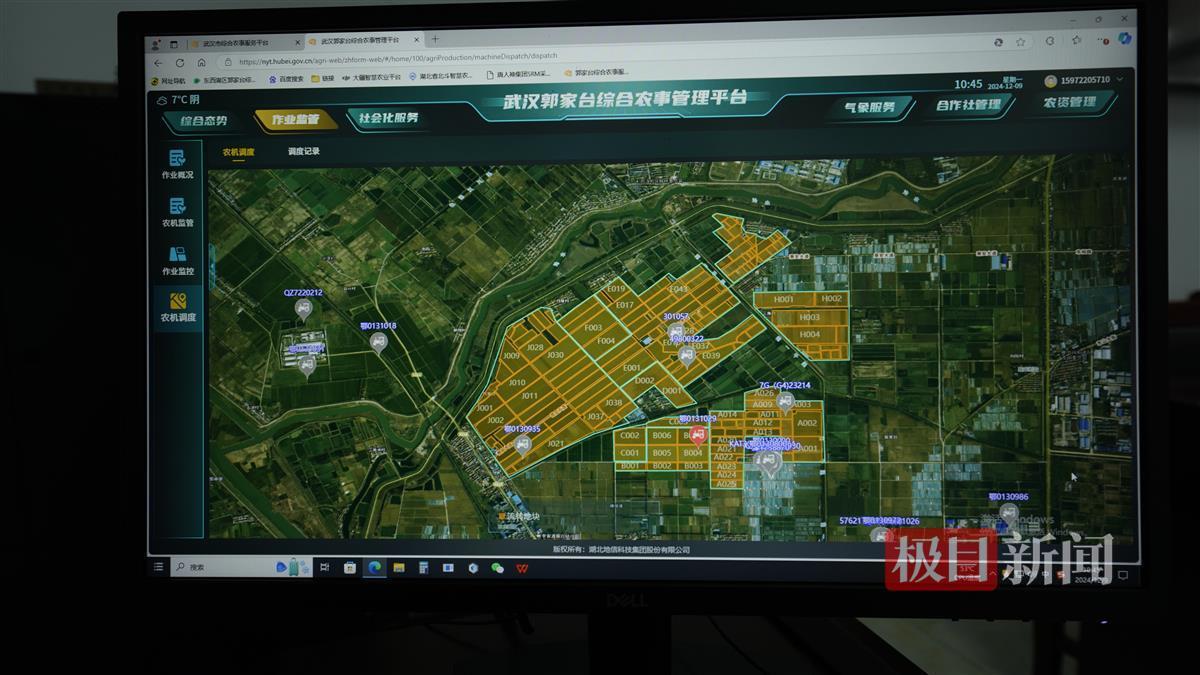Click tractor marker 鄂0130935 in field J021
Screen dimensions: 1200x675
click(x=522, y=445)
